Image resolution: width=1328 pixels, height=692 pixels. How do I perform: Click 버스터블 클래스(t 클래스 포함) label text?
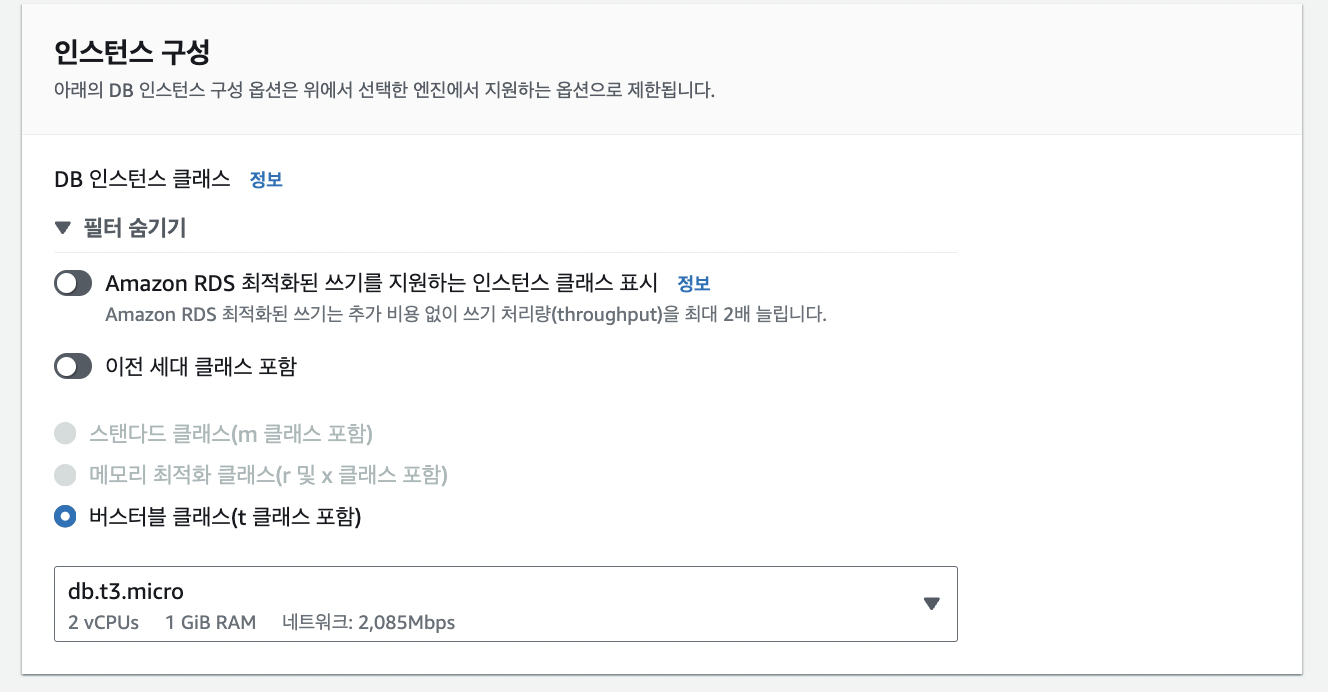pyautogui.click(x=225, y=517)
